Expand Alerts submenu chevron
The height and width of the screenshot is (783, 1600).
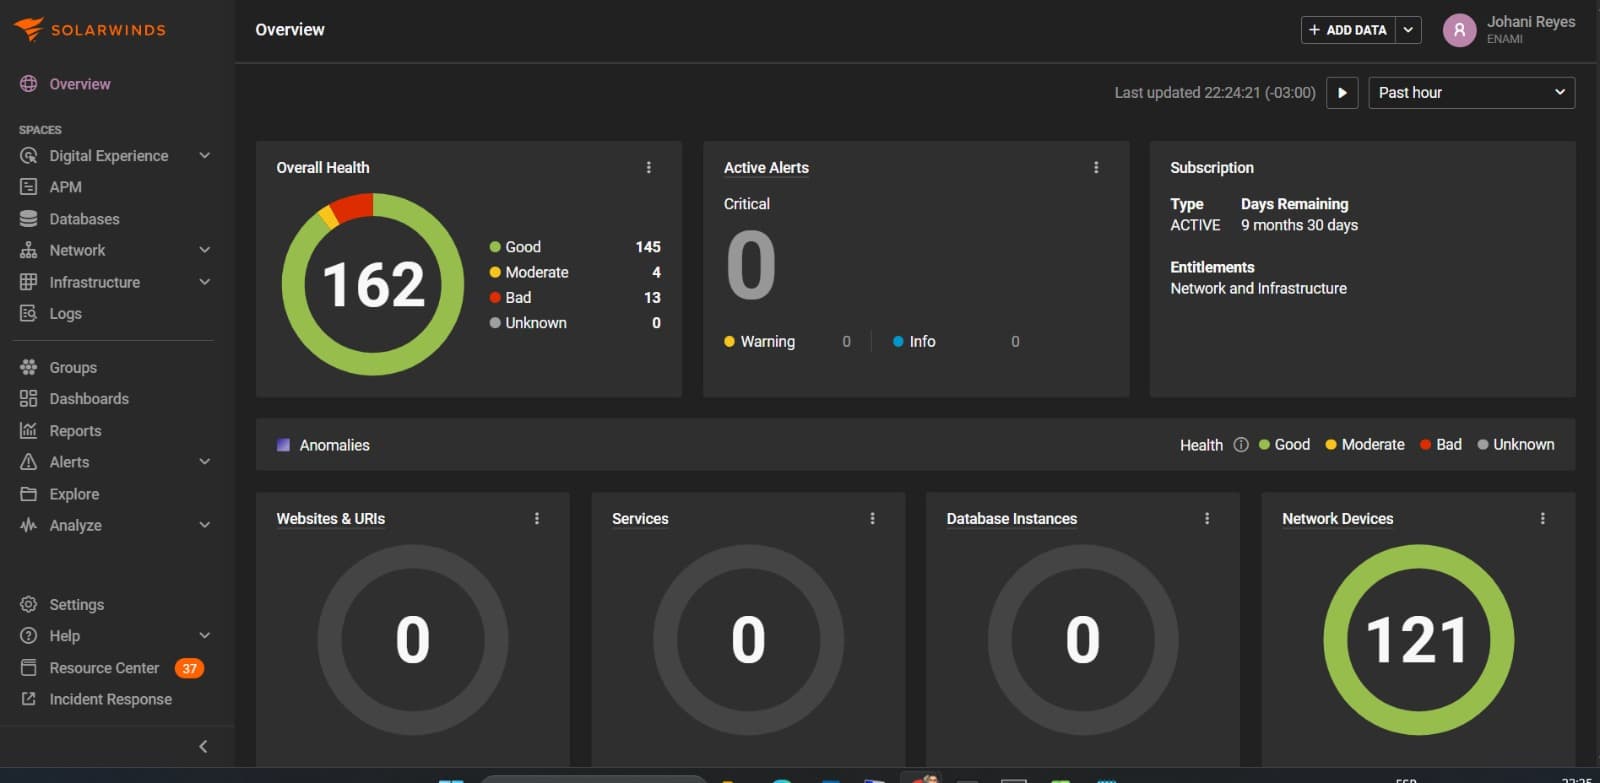(204, 461)
